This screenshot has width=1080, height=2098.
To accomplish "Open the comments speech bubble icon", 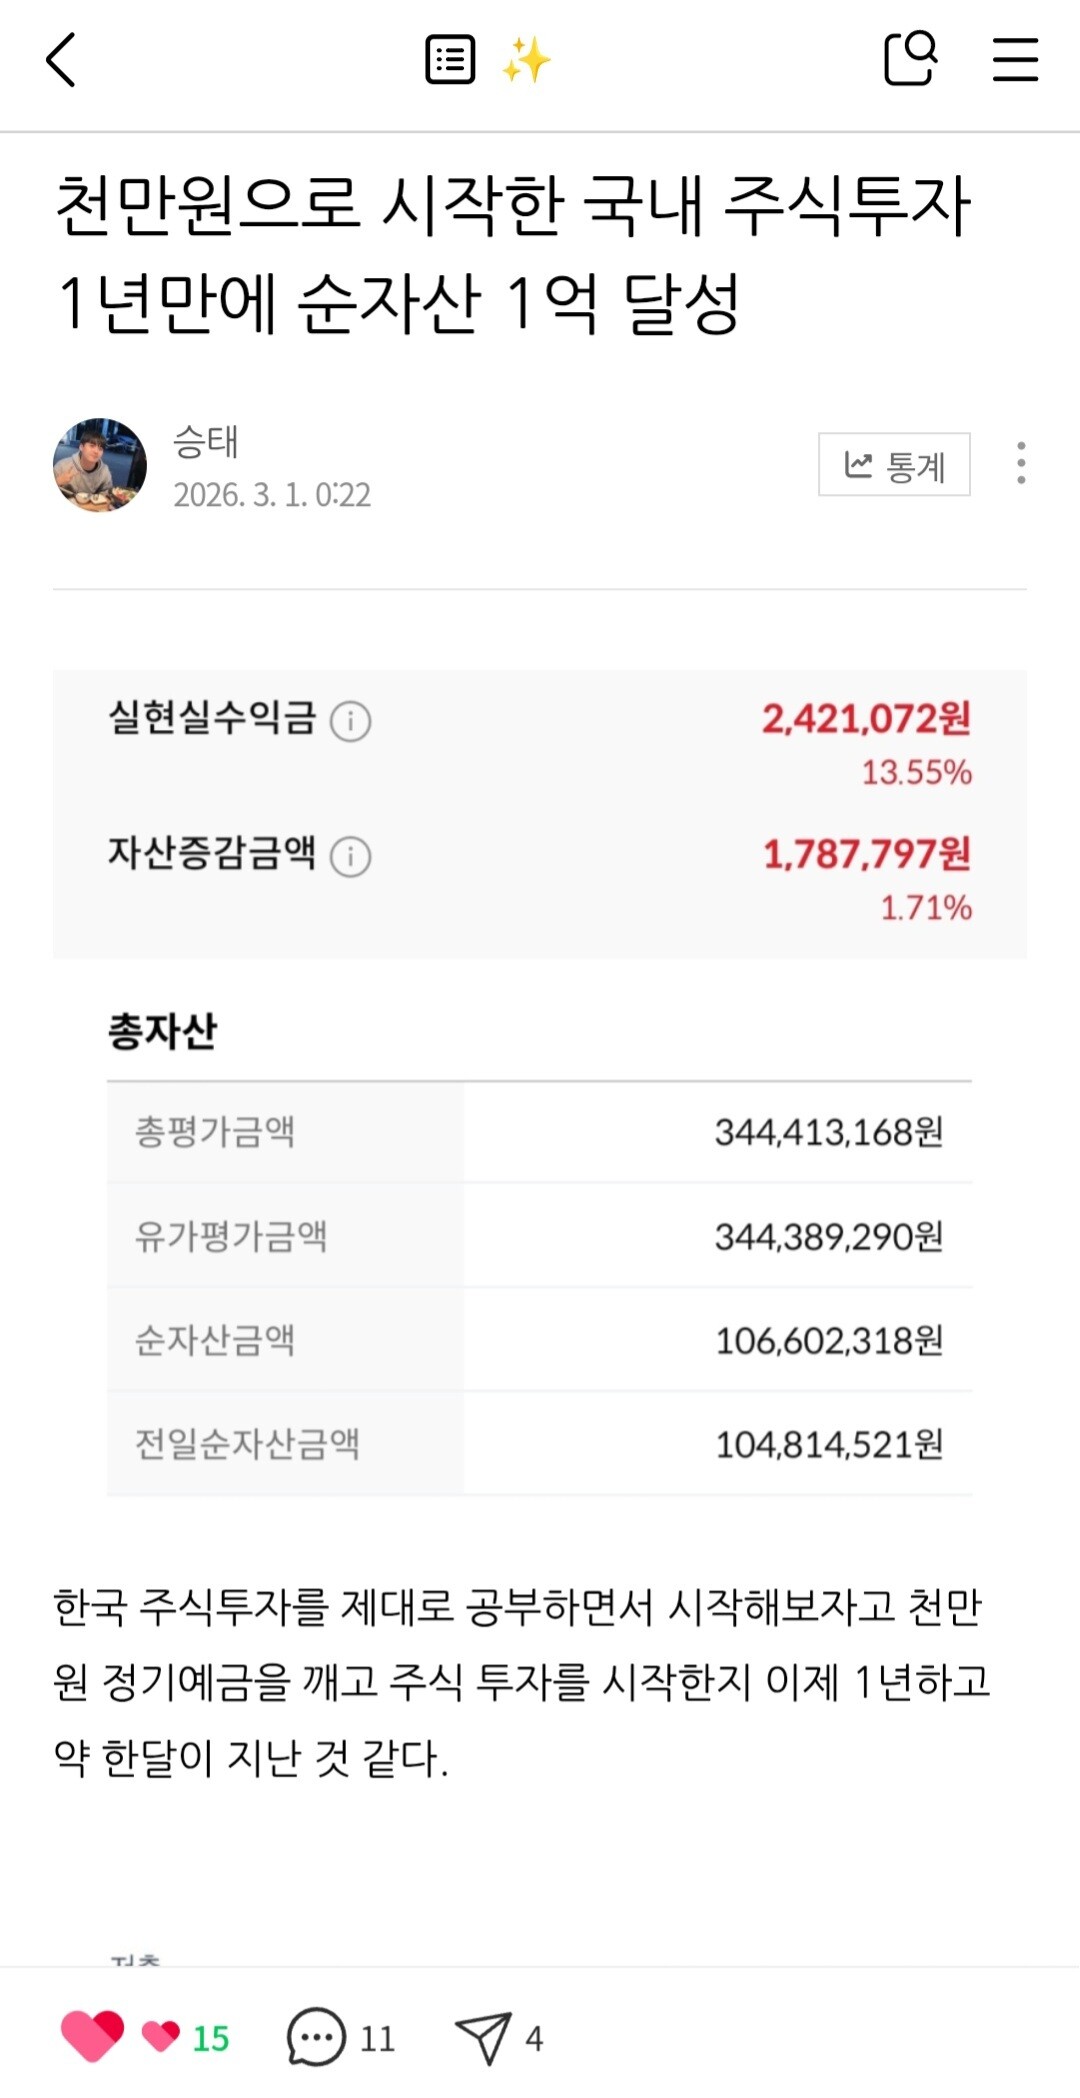I will point(316,2036).
